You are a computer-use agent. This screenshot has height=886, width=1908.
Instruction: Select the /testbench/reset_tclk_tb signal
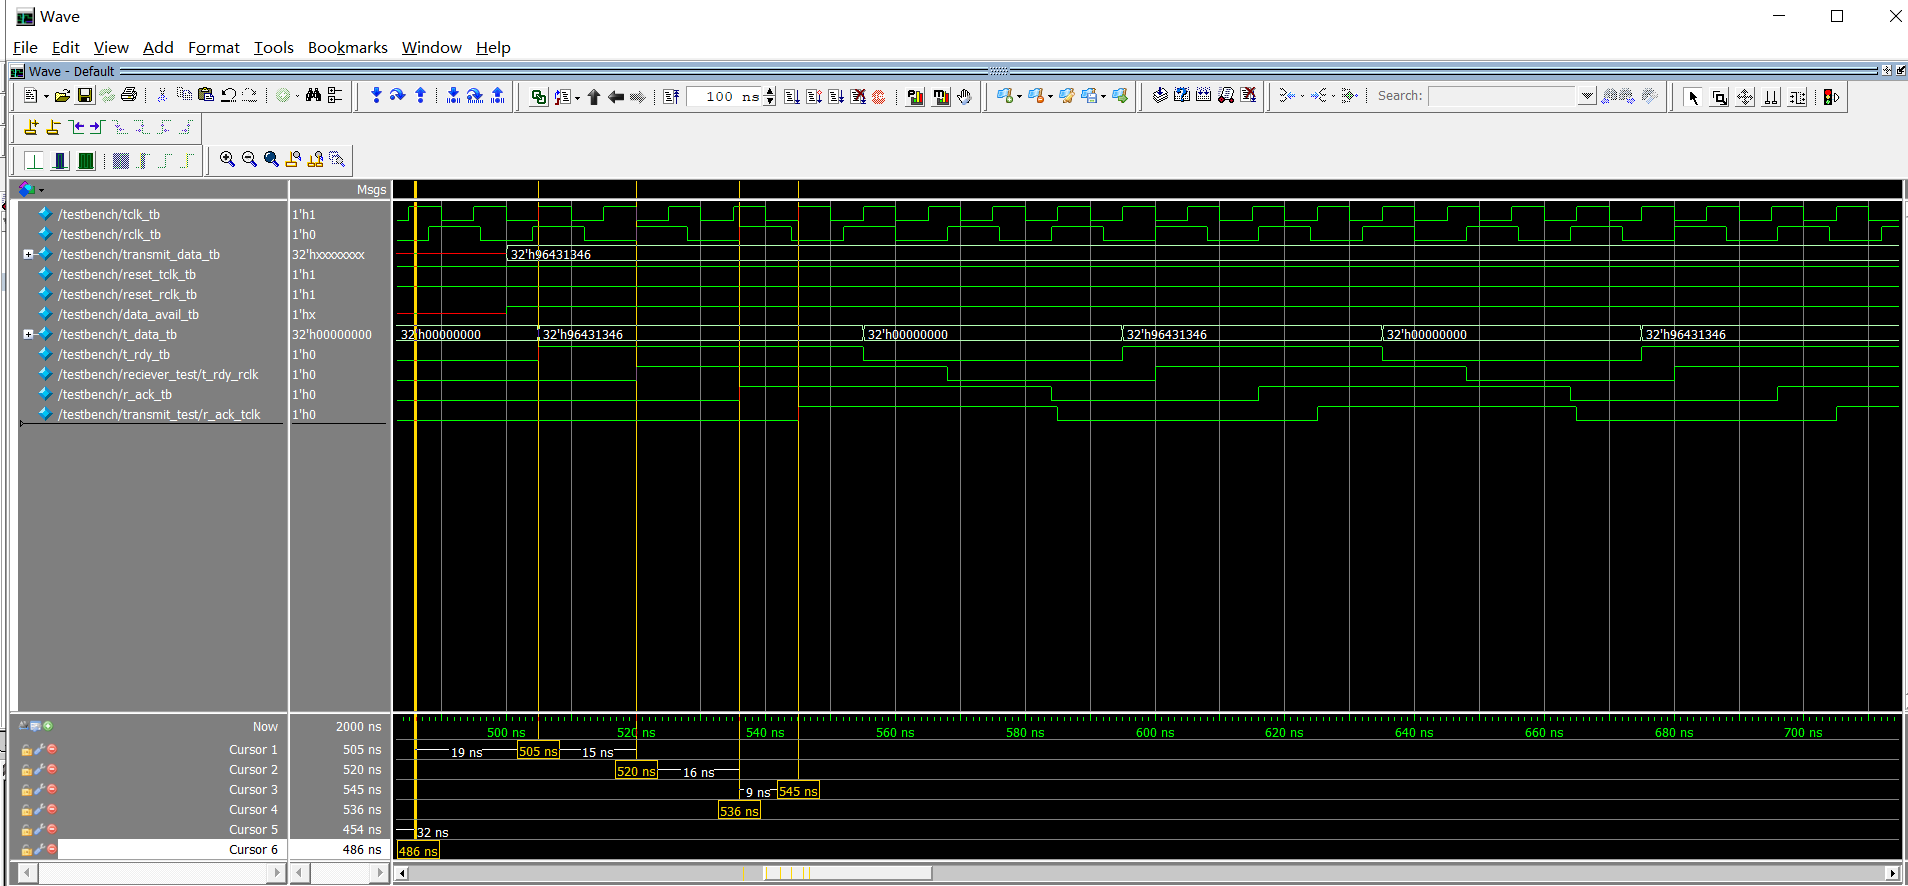(127, 274)
